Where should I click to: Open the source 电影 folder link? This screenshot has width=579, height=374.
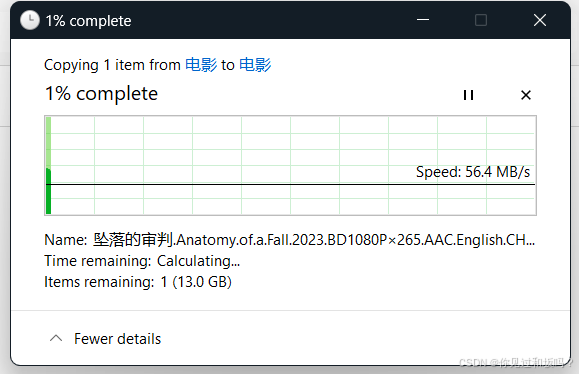(x=201, y=65)
